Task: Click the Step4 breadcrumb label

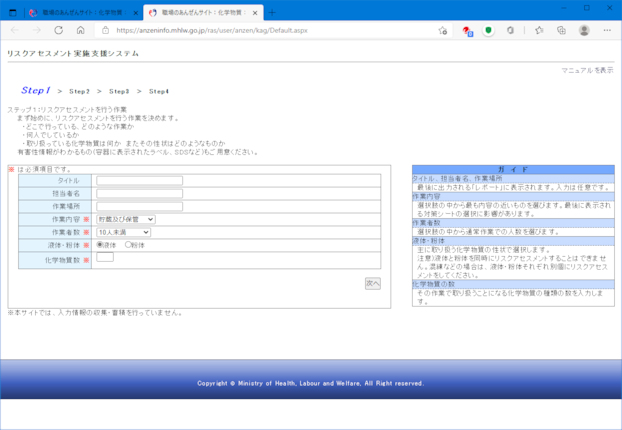Action: 159,92
